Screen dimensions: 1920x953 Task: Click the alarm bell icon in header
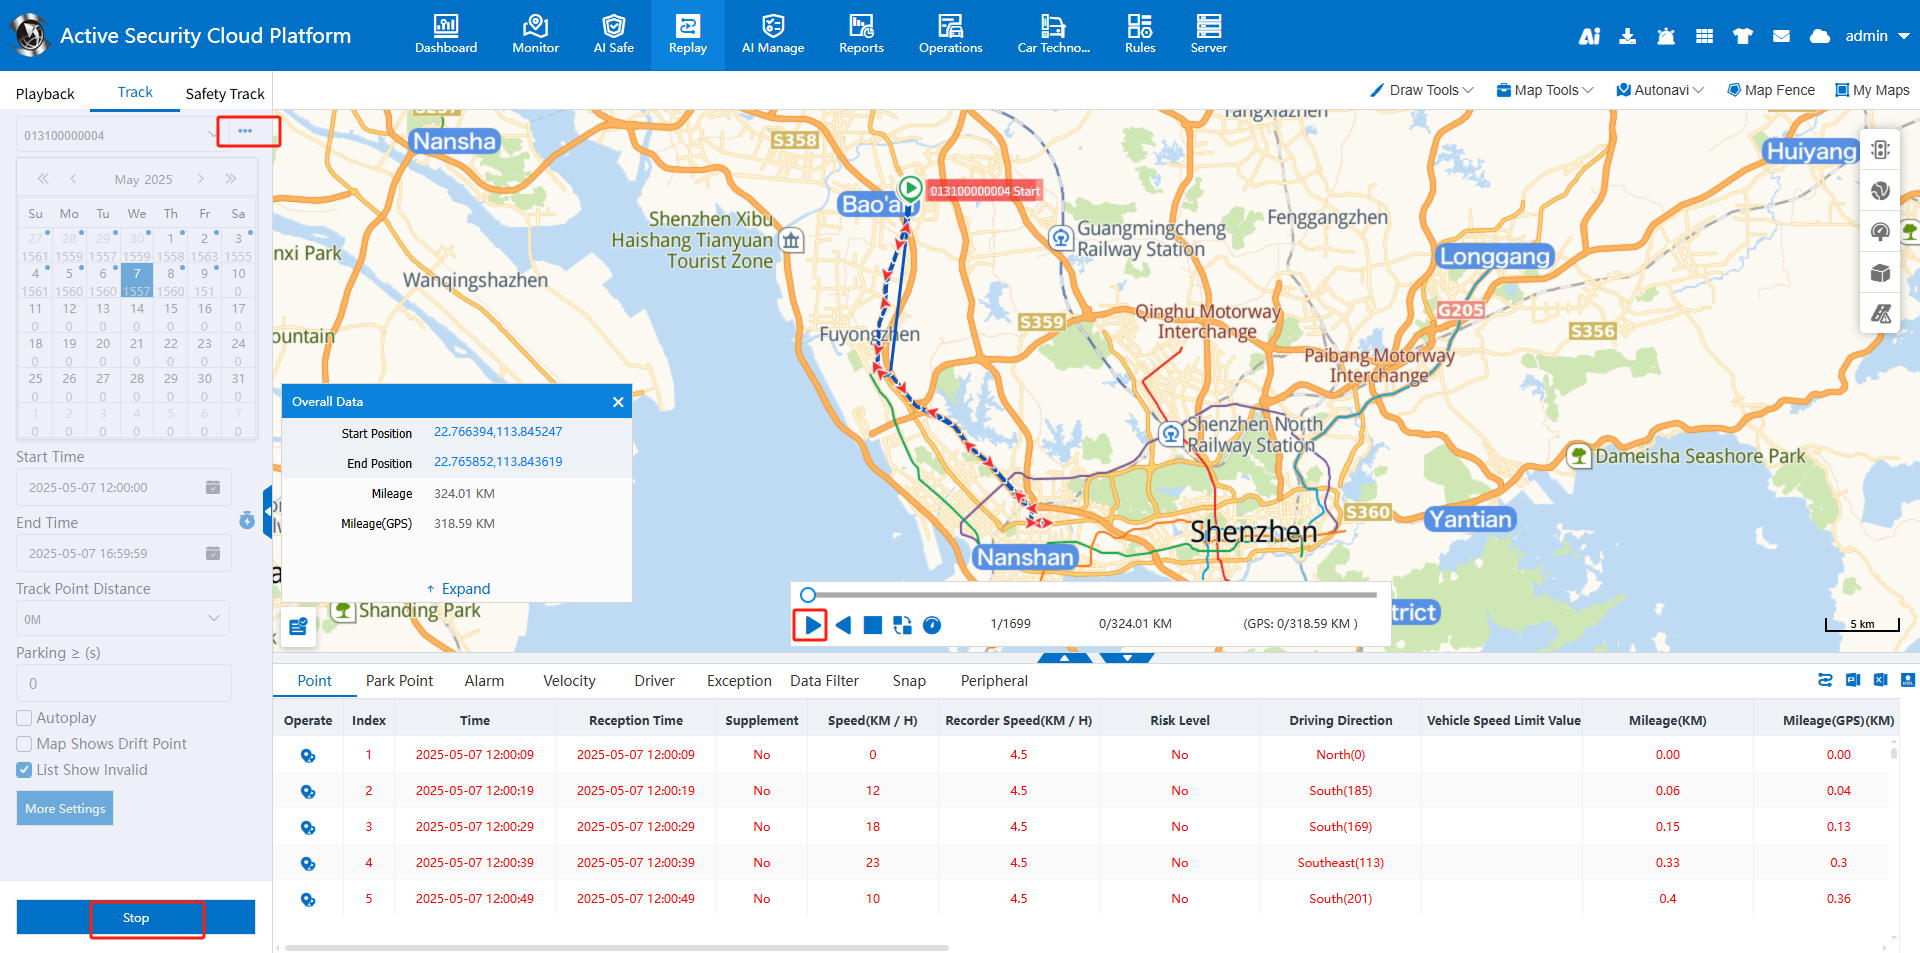(x=1665, y=36)
